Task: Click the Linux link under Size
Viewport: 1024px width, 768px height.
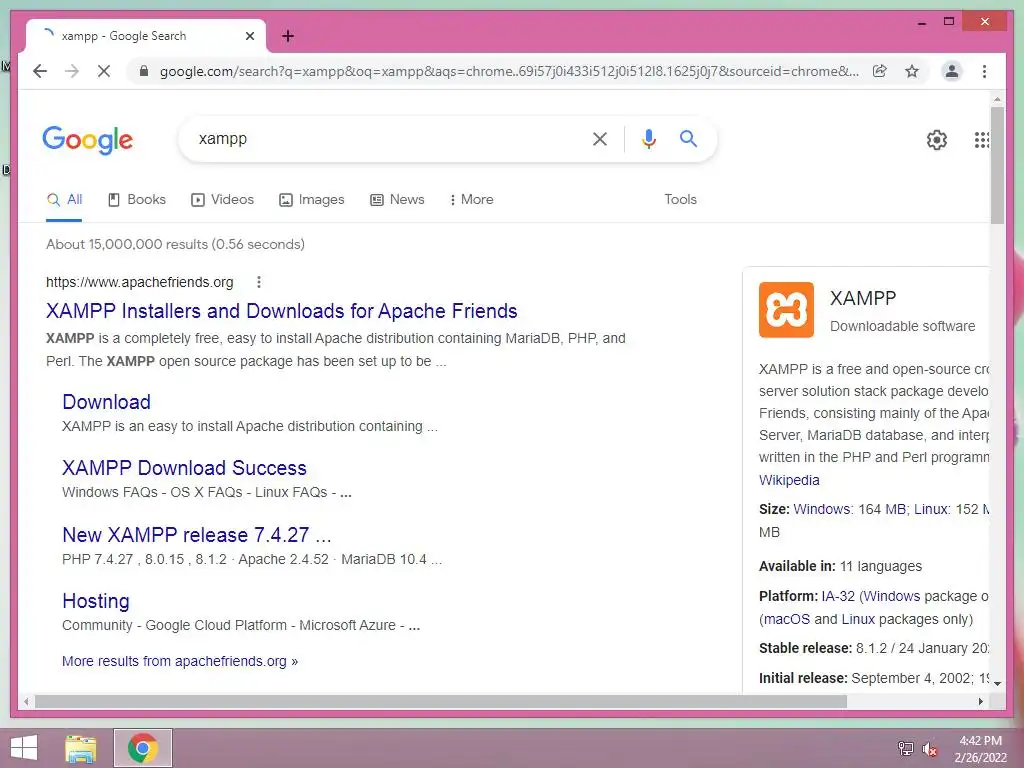Action: [931, 509]
